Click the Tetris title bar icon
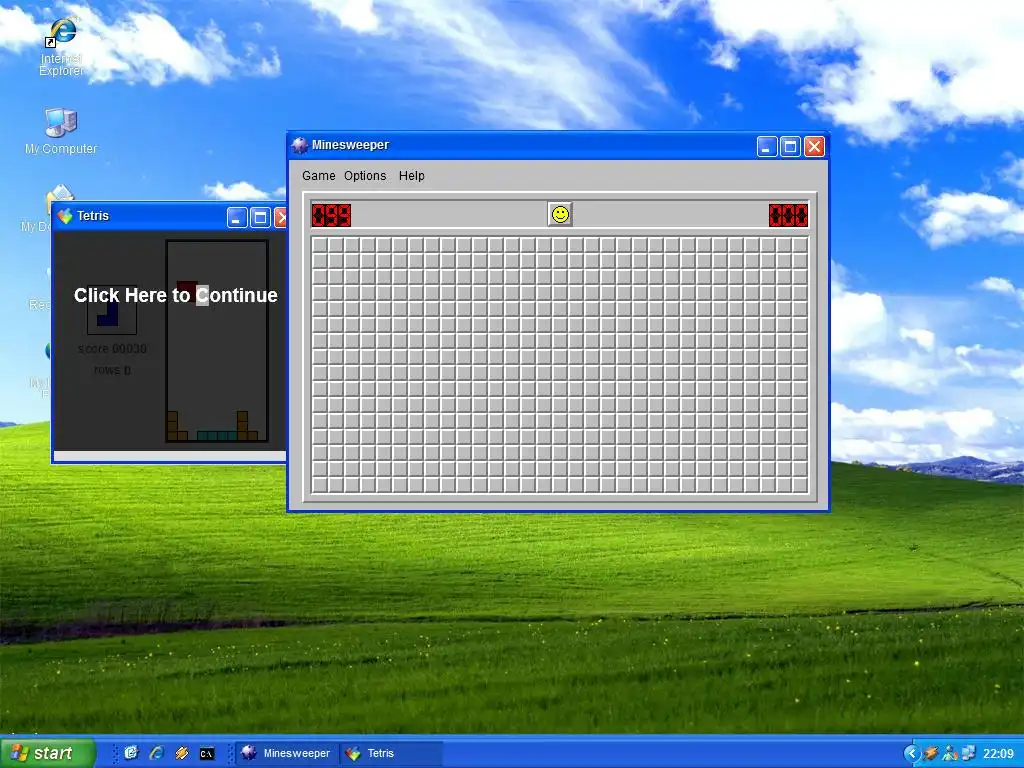Image resolution: width=1024 pixels, height=768 pixels. tap(65, 216)
